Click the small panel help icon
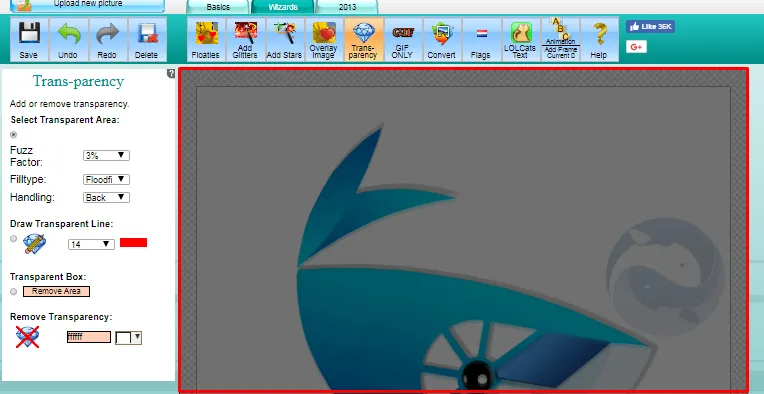Screen dimensions: 764x394 tap(171, 74)
